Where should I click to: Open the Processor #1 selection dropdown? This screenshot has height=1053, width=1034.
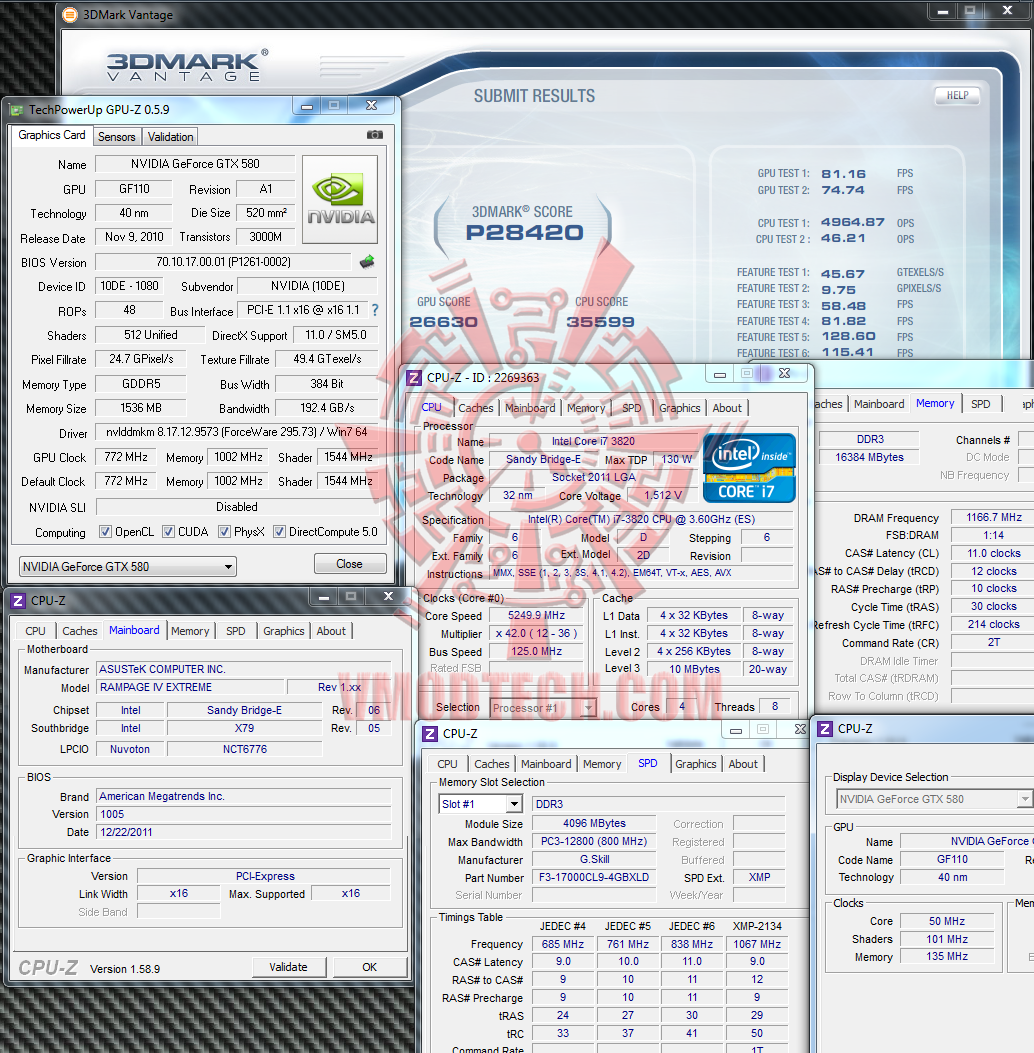[543, 708]
